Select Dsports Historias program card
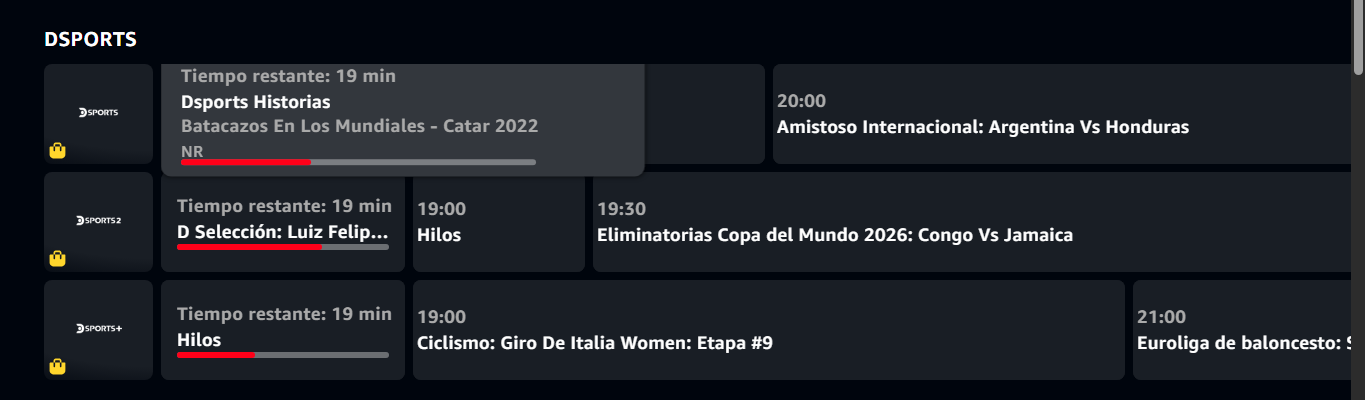 coord(402,120)
